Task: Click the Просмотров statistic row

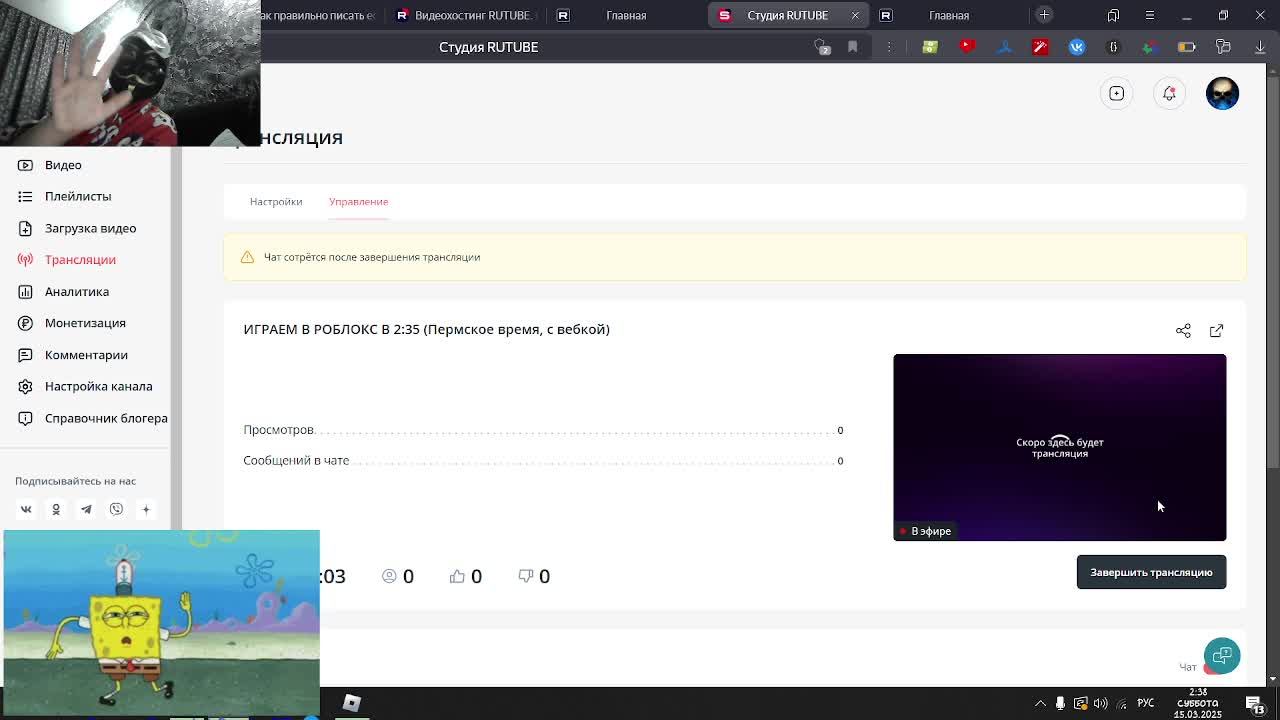Action: [x=543, y=430]
